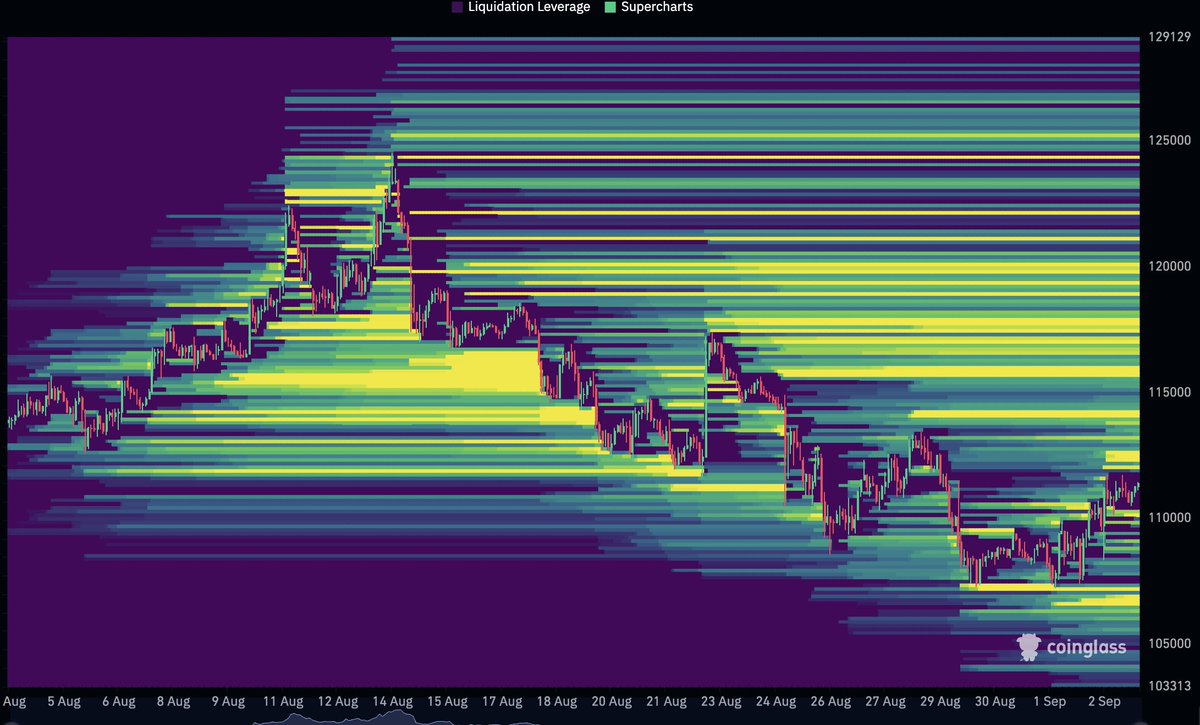This screenshot has width=1200, height=725.
Task: Click the data zoom range slider below the dates
Action: click(x=573, y=719)
